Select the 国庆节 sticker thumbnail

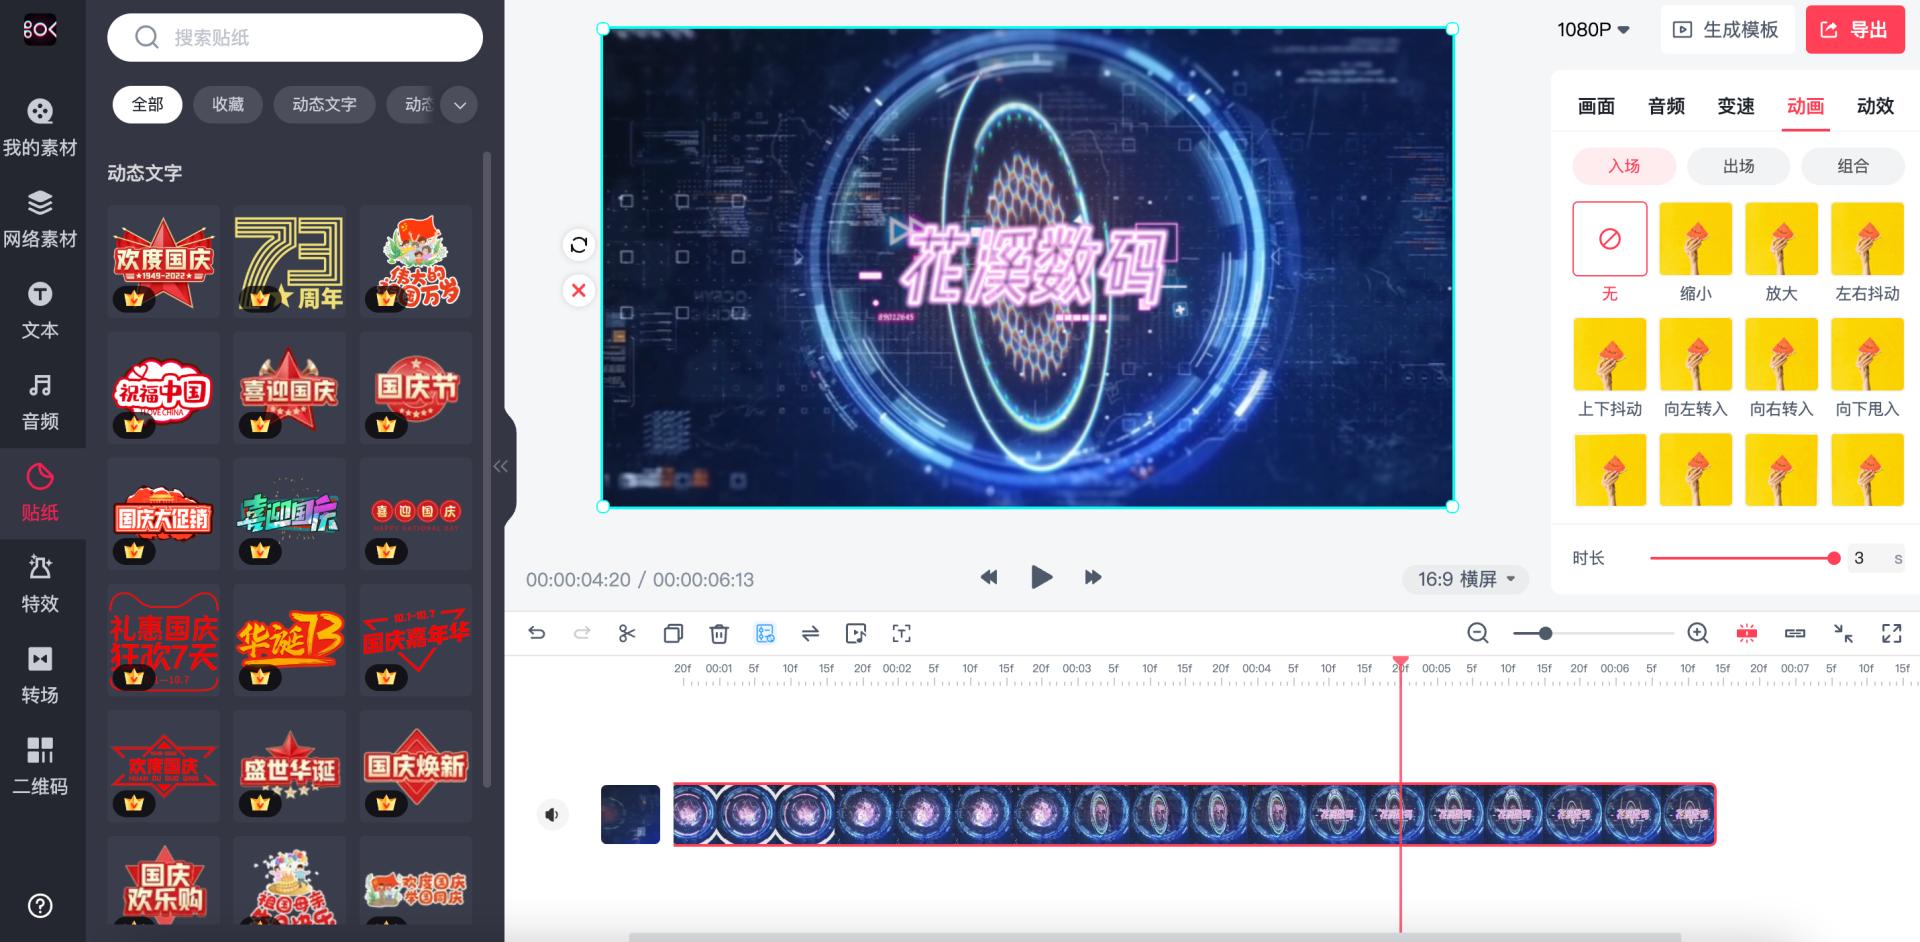pos(415,388)
